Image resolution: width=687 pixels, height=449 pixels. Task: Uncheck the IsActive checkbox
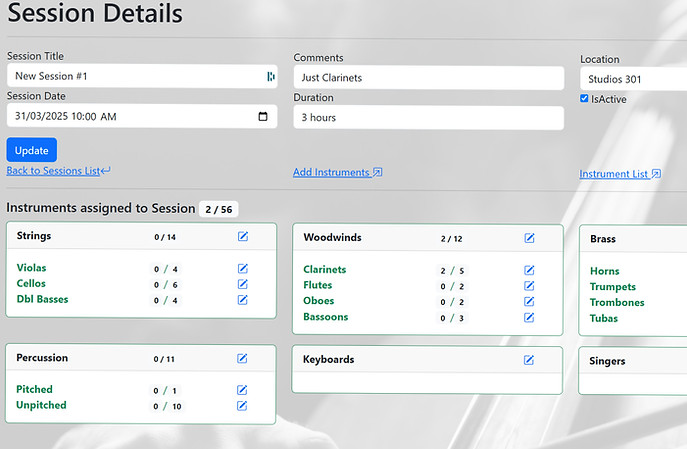(x=584, y=98)
